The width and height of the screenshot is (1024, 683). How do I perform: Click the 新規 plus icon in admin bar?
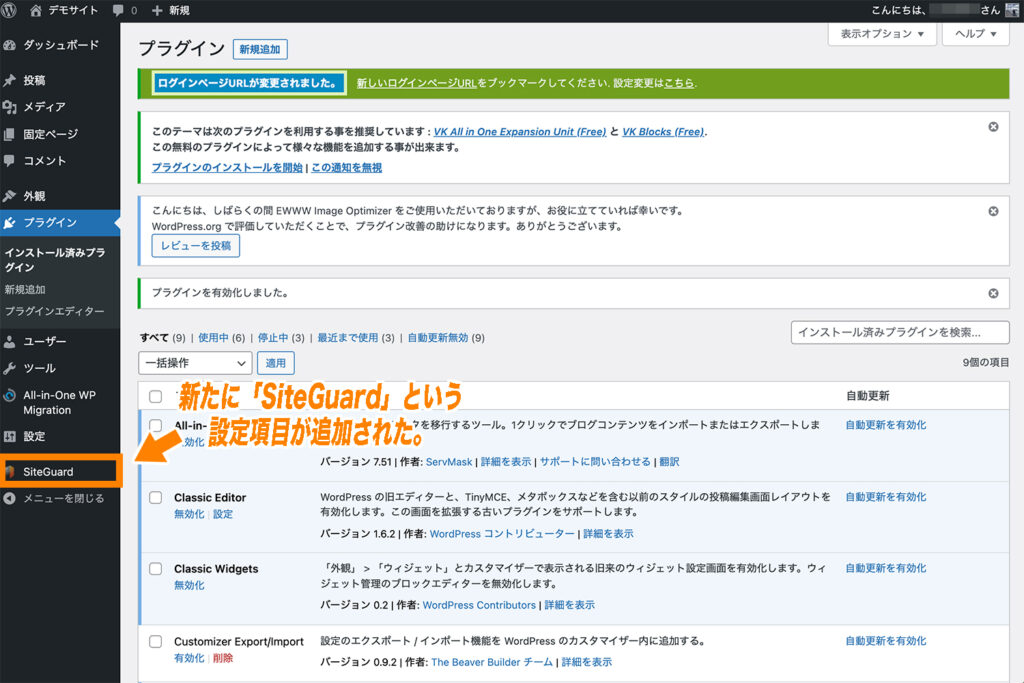(160, 11)
